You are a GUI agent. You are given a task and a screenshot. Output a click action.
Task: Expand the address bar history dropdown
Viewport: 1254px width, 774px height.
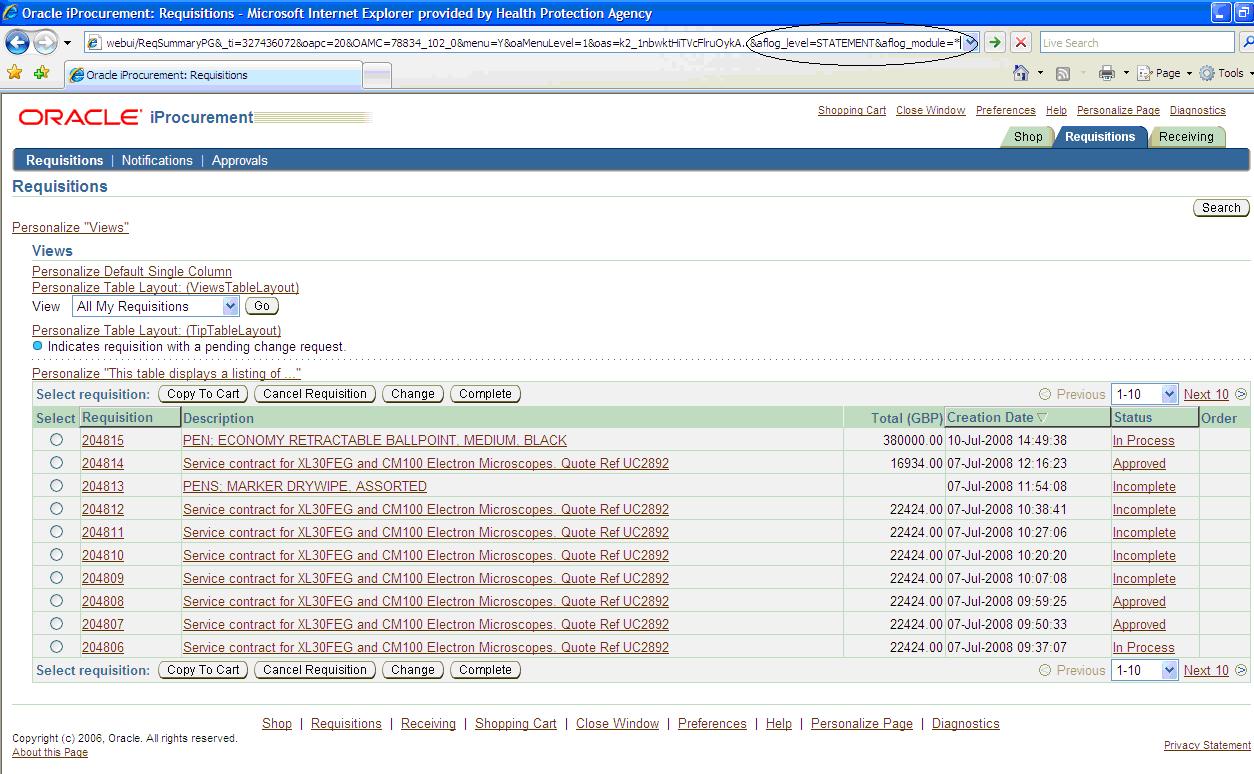click(970, 42)
